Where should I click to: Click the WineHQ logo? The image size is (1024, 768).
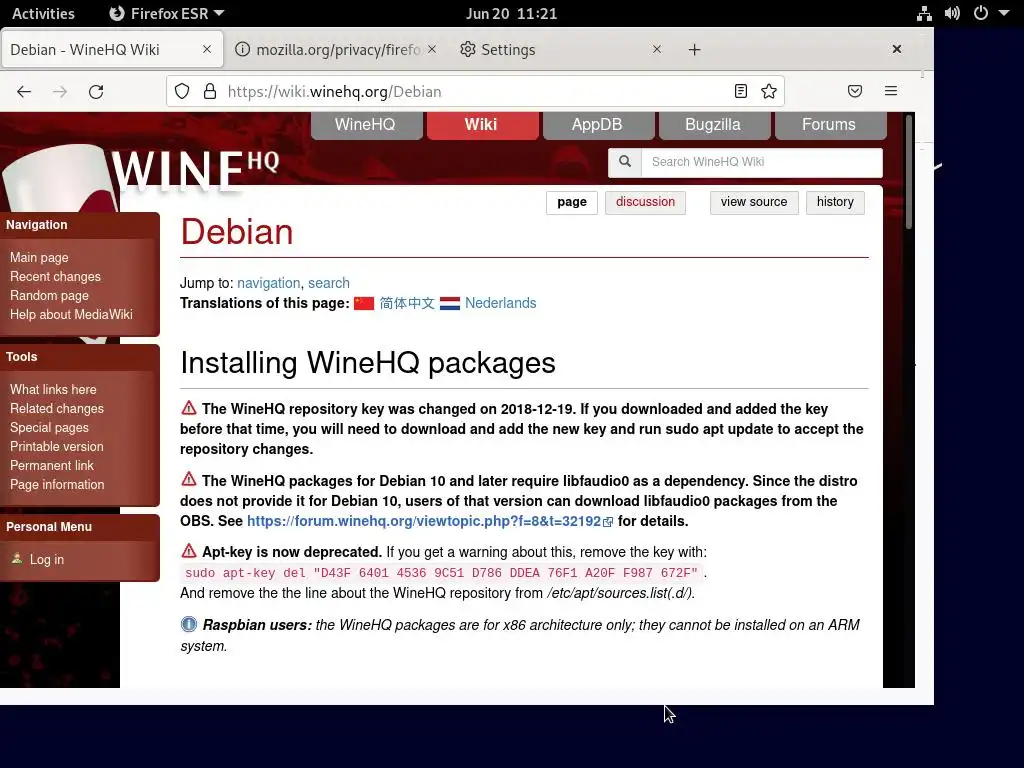tap(195, 171)
